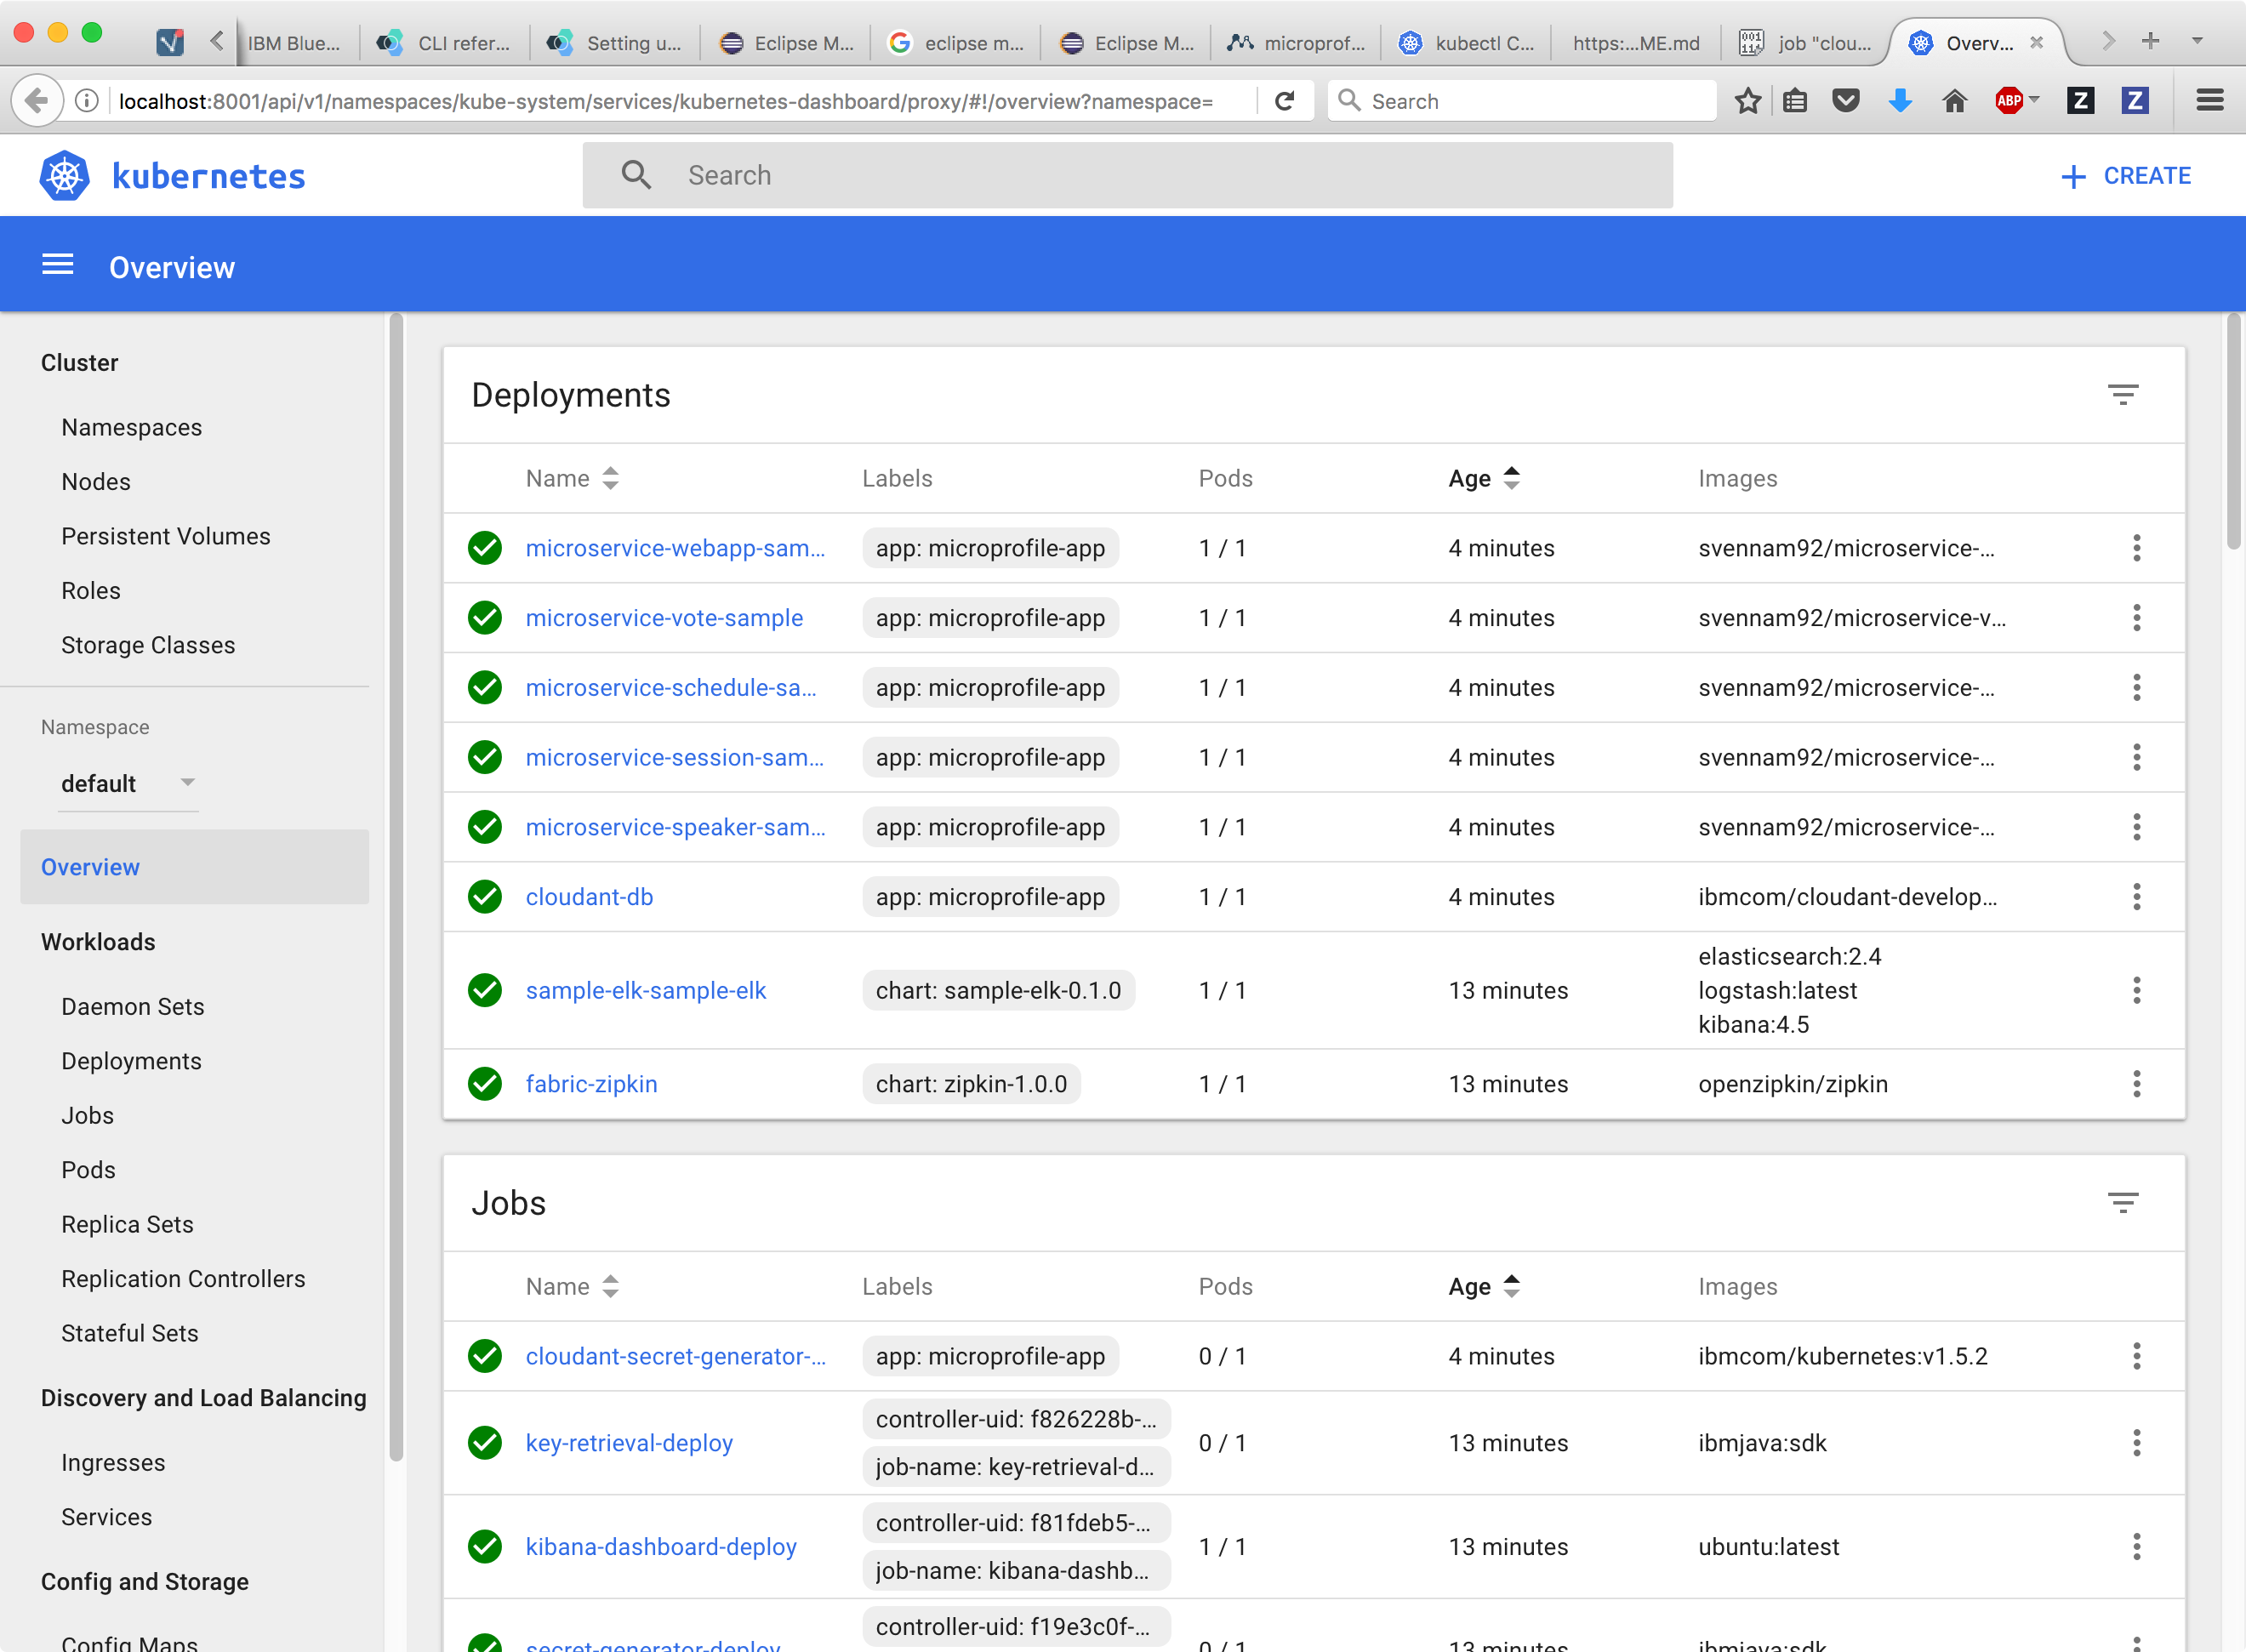This screenshot has height=1652, width=2246.
Task: Click the Kubernetes helm logo
Action: click(64, 176)
